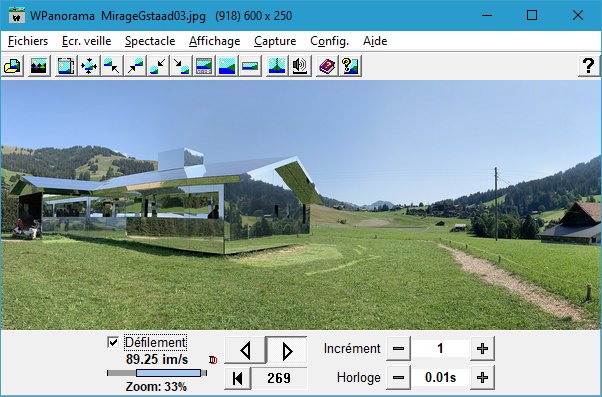This screenshot has width=602, height=397.
Task: Decrease Horloge with minus button
Action: 399,378
